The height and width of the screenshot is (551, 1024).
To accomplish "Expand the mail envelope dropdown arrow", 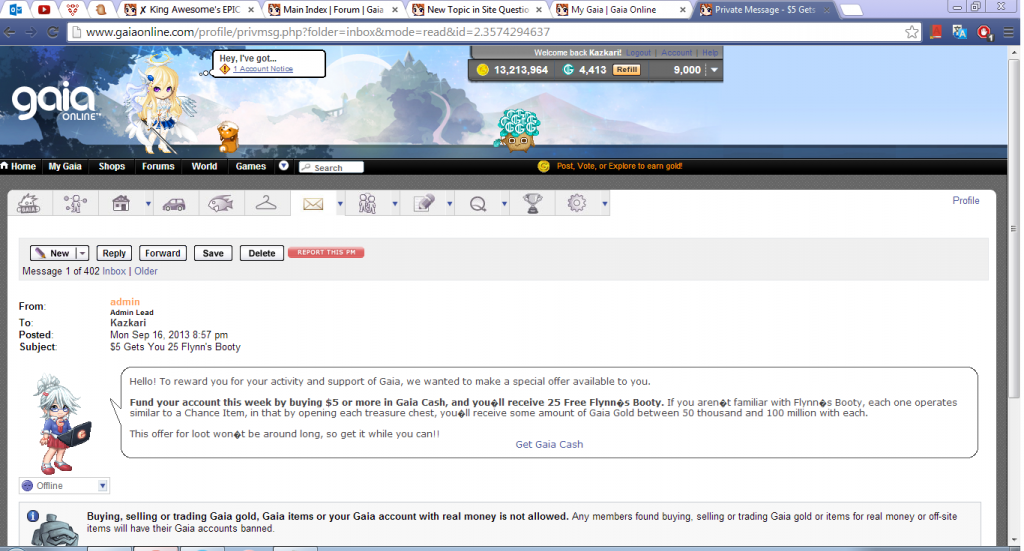I will (x=340, y=204).
